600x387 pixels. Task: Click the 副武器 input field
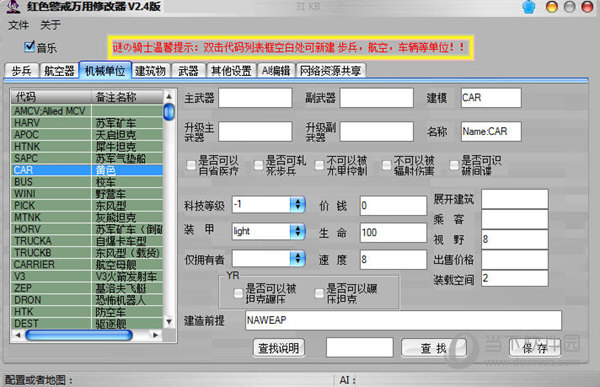377,98
